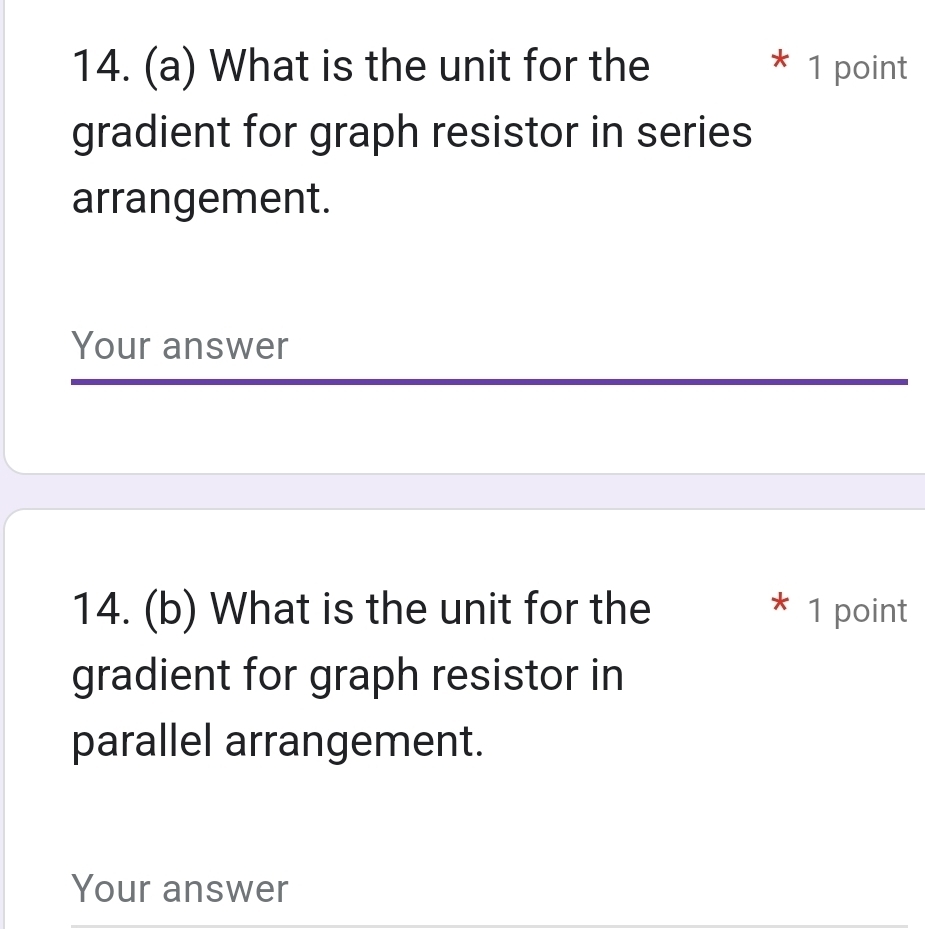Click the purple underline under 14(a) answer
The image size is (925, 929).
(488, 381)
